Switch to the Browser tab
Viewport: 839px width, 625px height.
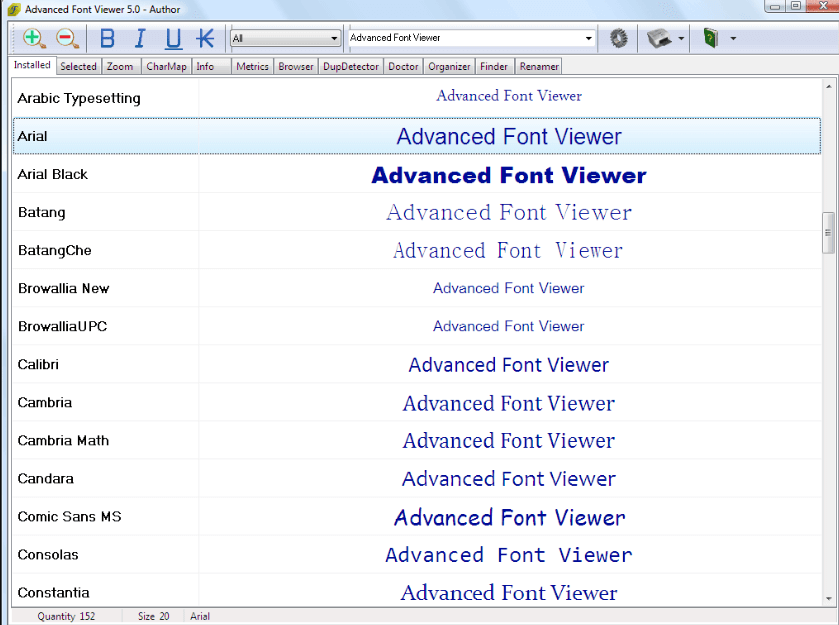(x=296, y=66)
